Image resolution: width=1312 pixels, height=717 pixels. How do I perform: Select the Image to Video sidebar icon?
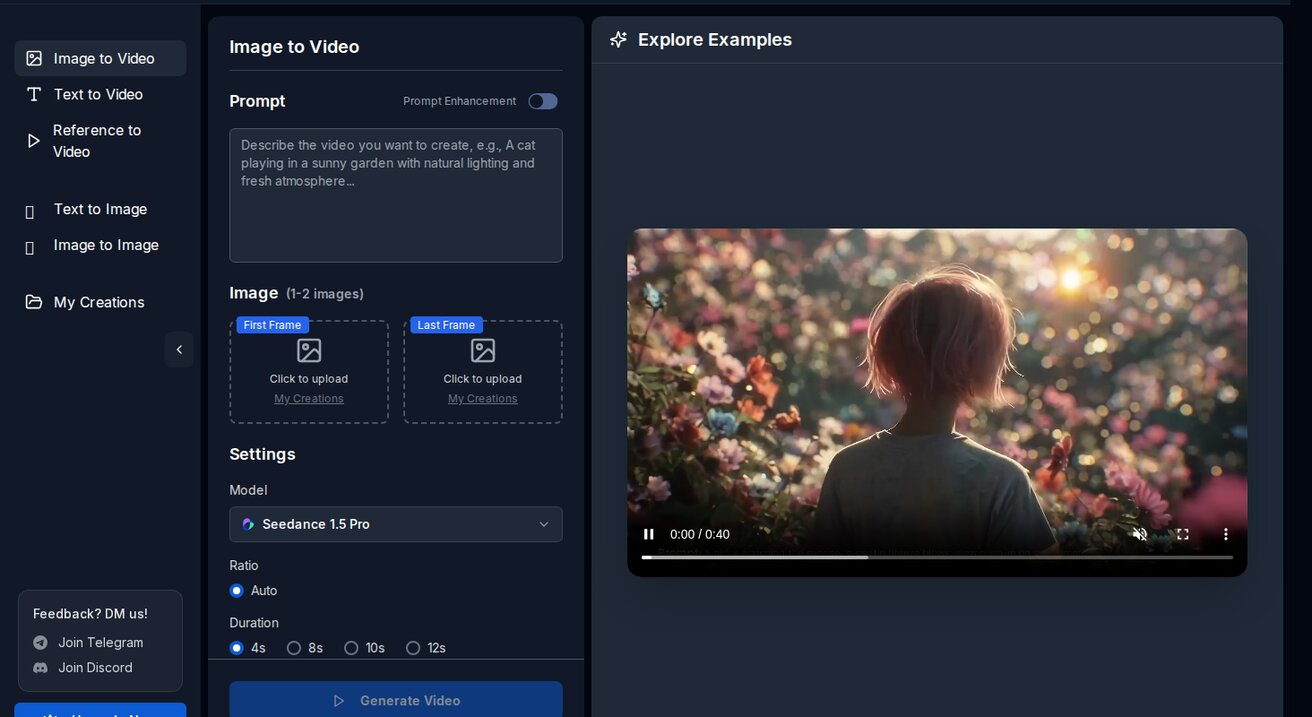(31, 58)
